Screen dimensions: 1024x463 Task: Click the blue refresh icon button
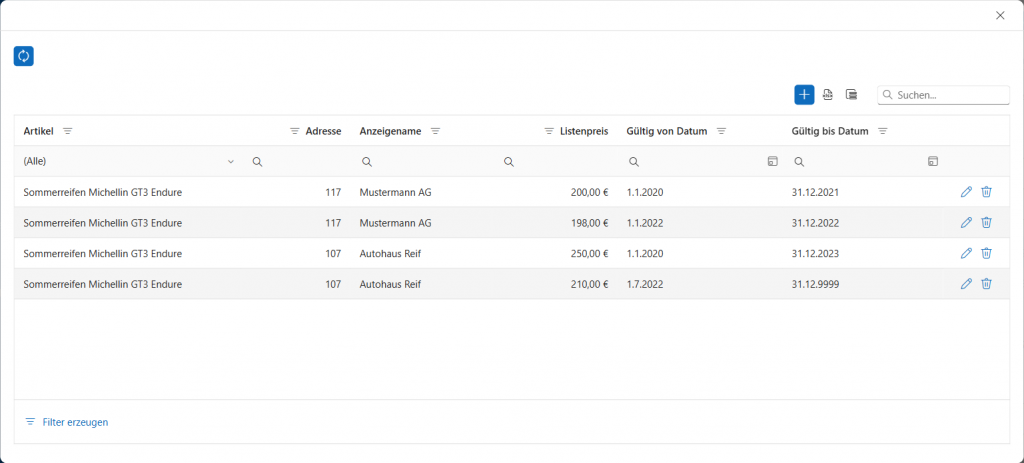24,56
